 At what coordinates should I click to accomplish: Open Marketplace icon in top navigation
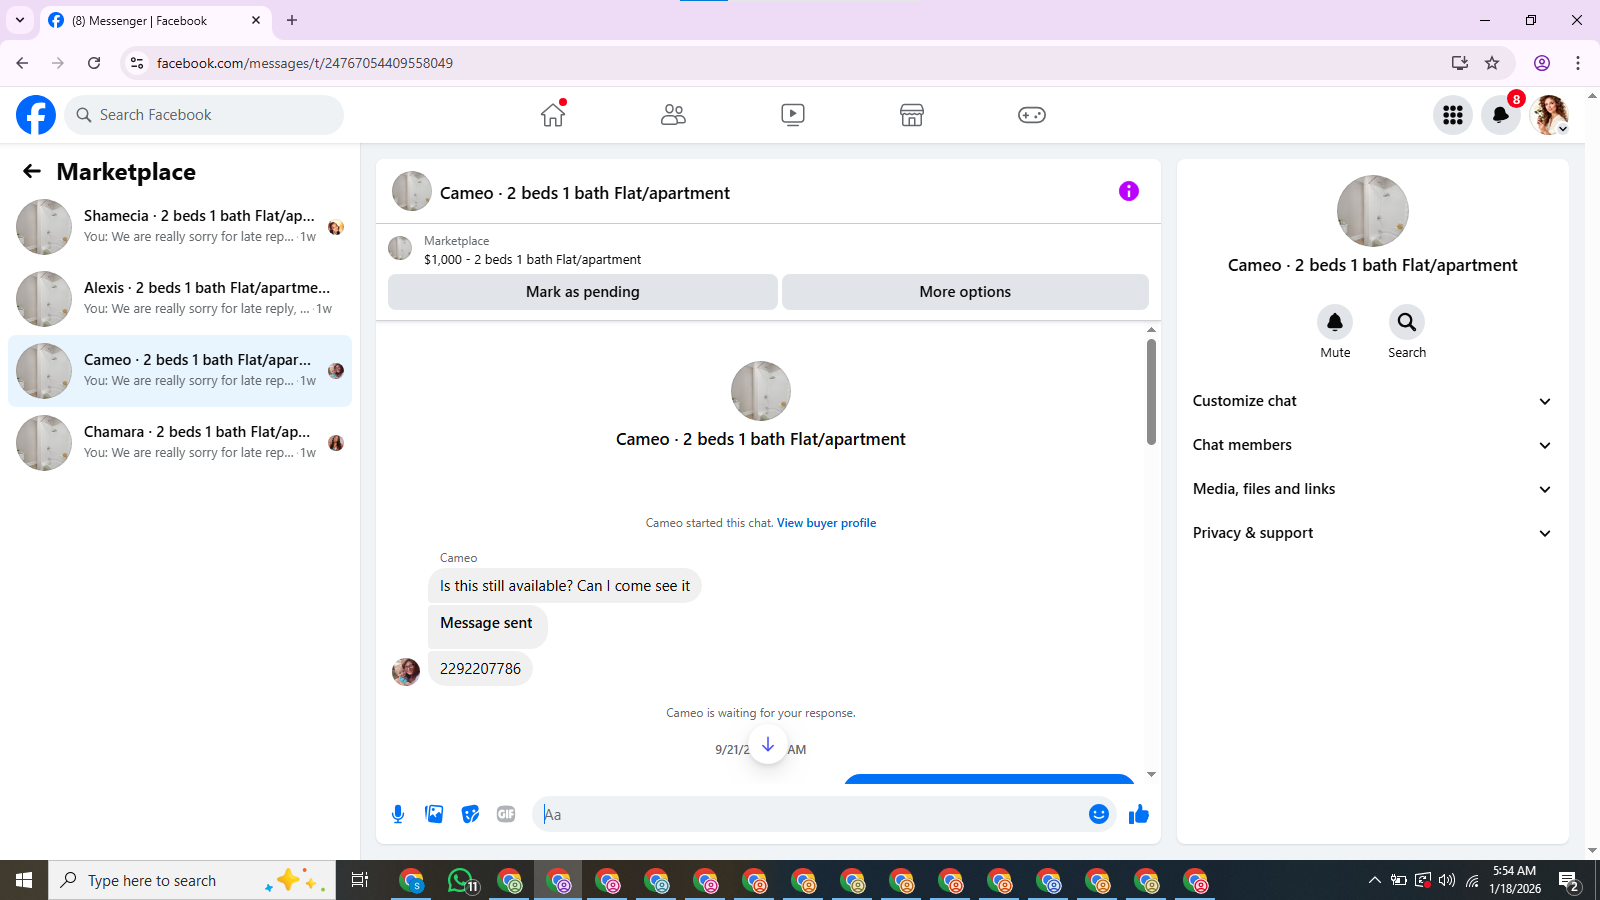tap(912, 115)
